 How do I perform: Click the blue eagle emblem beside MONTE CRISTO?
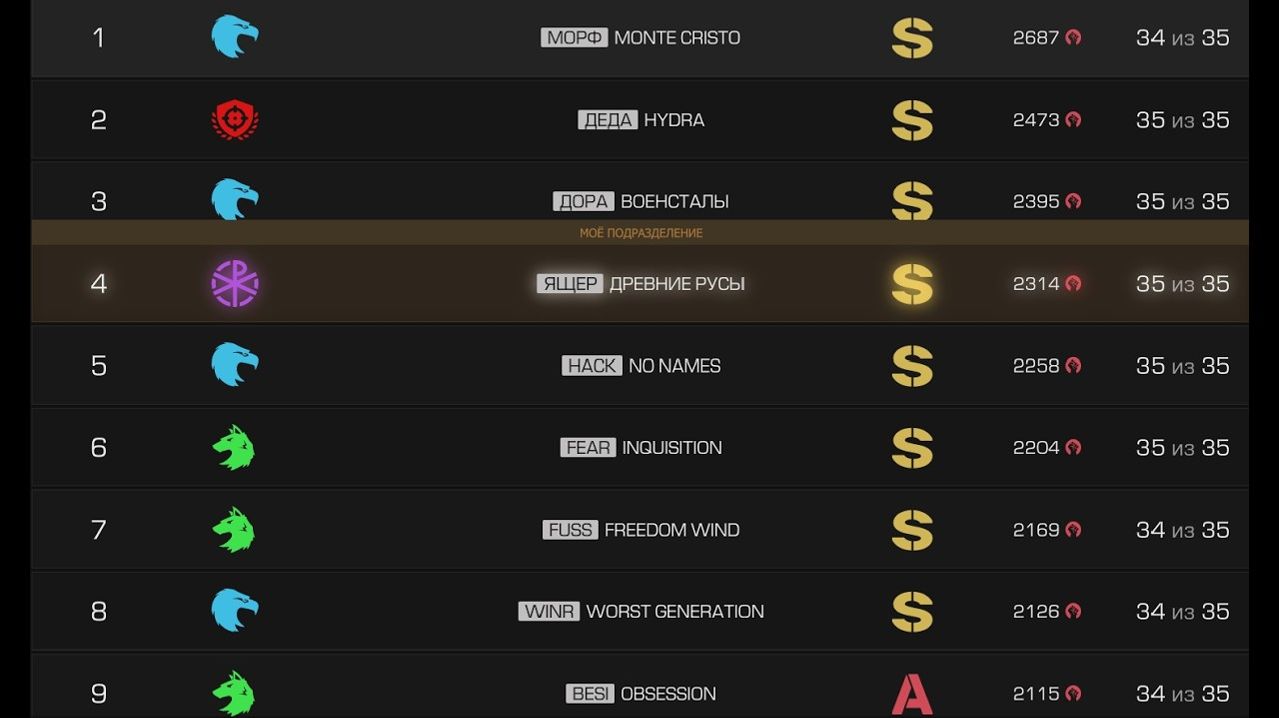235,37
